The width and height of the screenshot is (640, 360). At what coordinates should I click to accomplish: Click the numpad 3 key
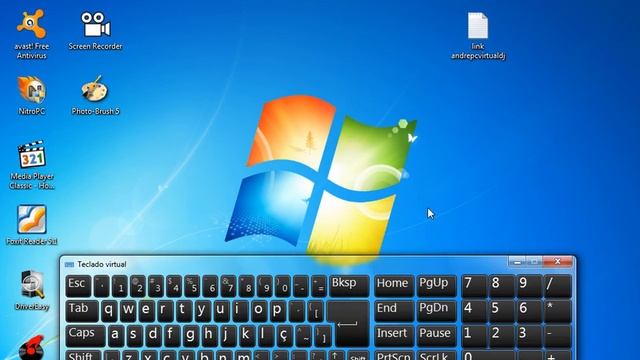pyautogui.click(x=529, y=336)
